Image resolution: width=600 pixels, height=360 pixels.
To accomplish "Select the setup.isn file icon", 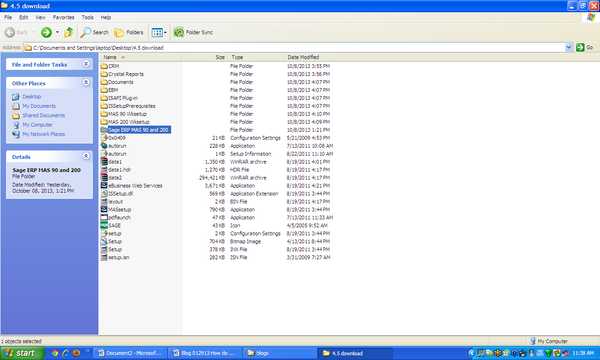I will pyautogui.click(x=104, y=257).
